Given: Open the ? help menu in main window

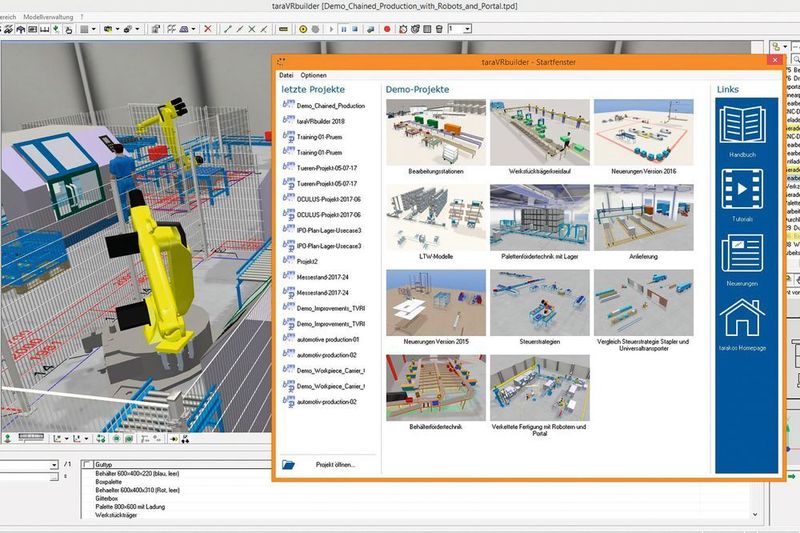Looking at the screenshot, I should [x=82, y=17].
